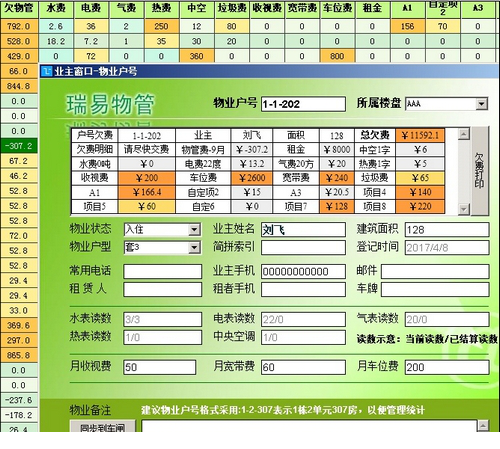Screen dimensions: 500x449
Task: Click the 常用电话 input field
Action: point(163,272)
